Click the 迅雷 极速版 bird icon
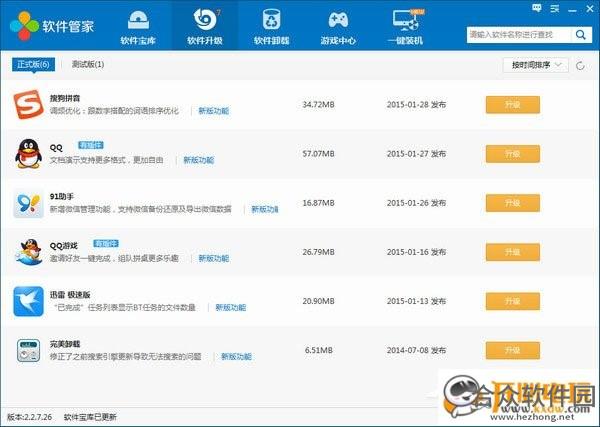This screenshot has height=427, width=600. (28, 301)
